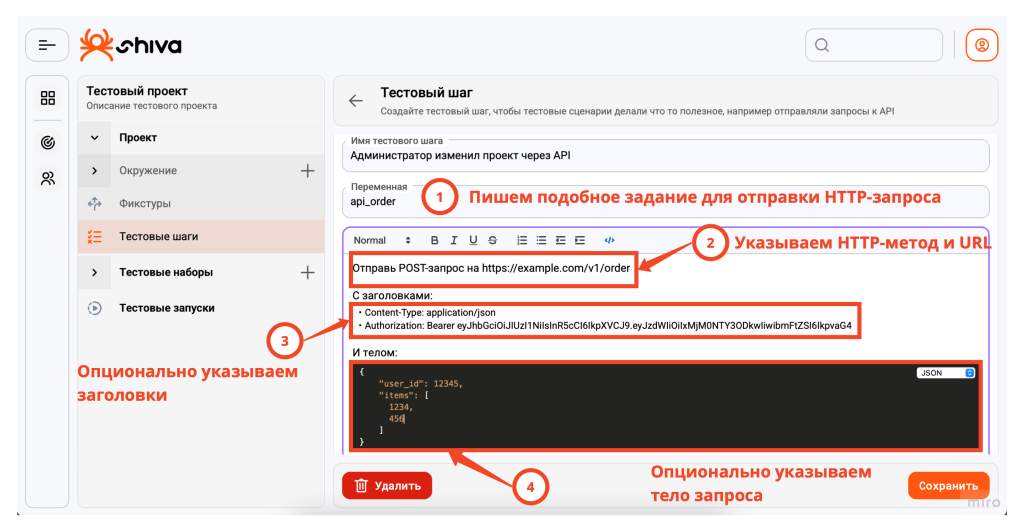
Task: Open Окружение menu item
Action: point(148,170)
